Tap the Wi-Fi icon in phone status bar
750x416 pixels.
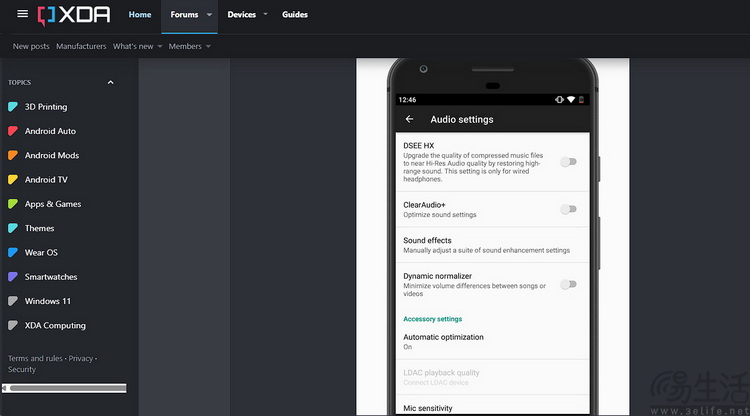click(571, 99)
